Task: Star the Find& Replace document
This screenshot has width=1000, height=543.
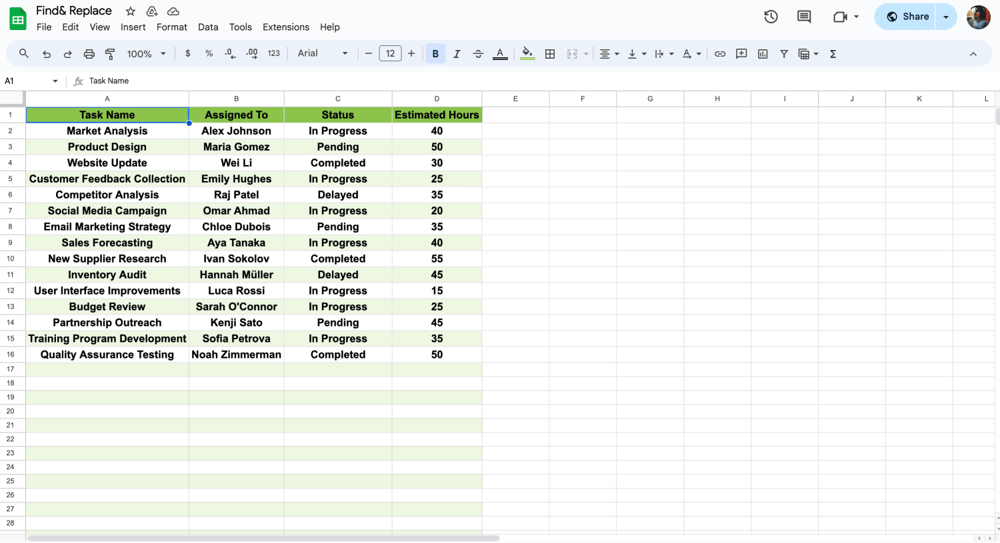Action: pyautogui.click(x=130, y=11)
